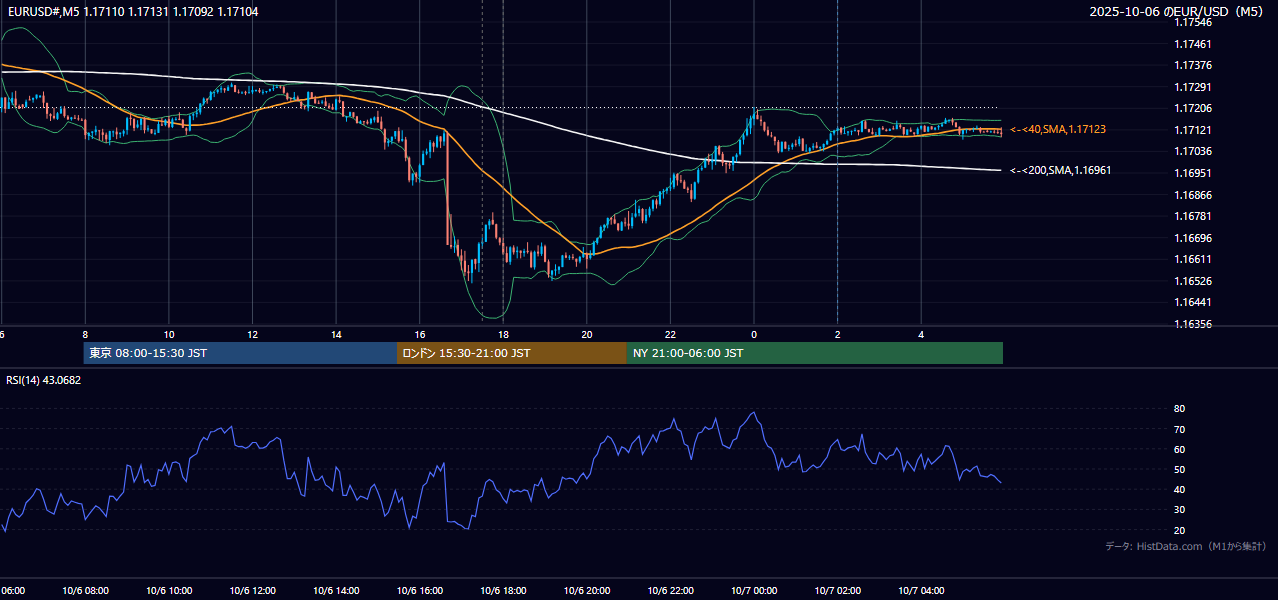Click the RSI(14) 43.0682 indicator label
This screenshot has width=1278, height=600.
point(44,380)
